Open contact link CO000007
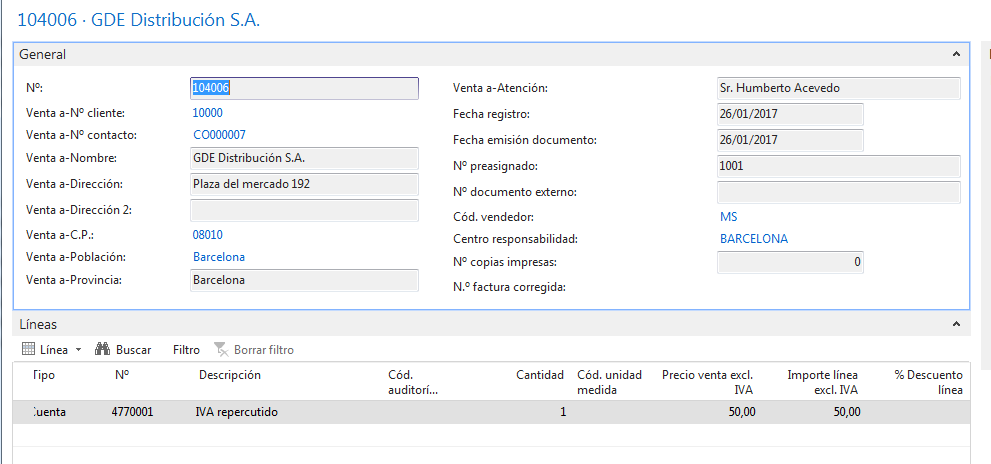991x464 pixels. (219, 135)
